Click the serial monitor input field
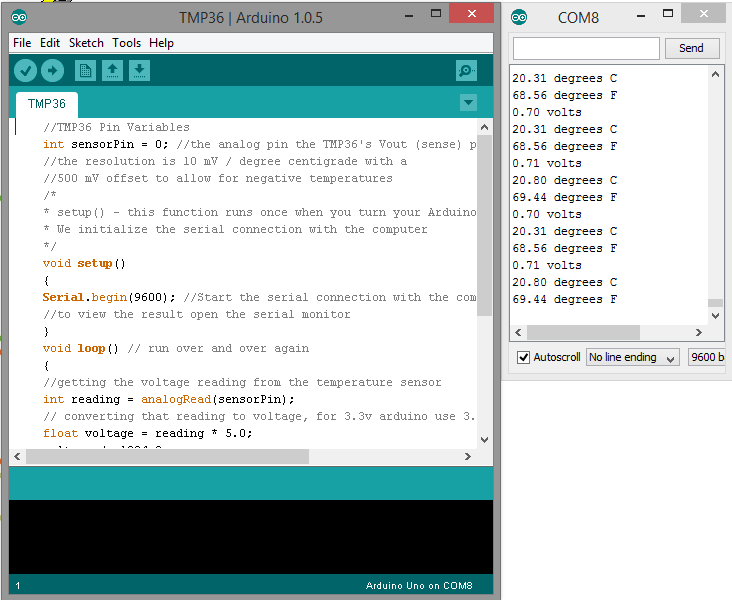732x600 pixels. point(586,48)
